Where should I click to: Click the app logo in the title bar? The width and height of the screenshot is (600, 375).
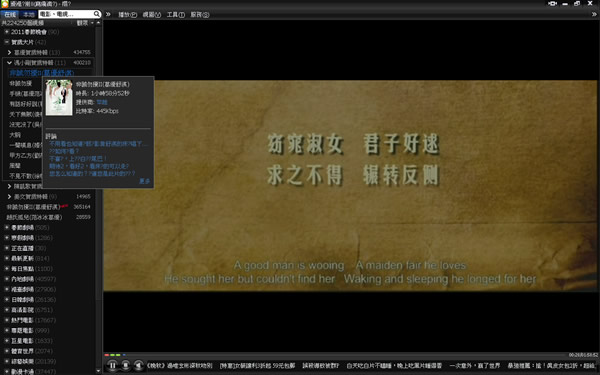point(5,4)
